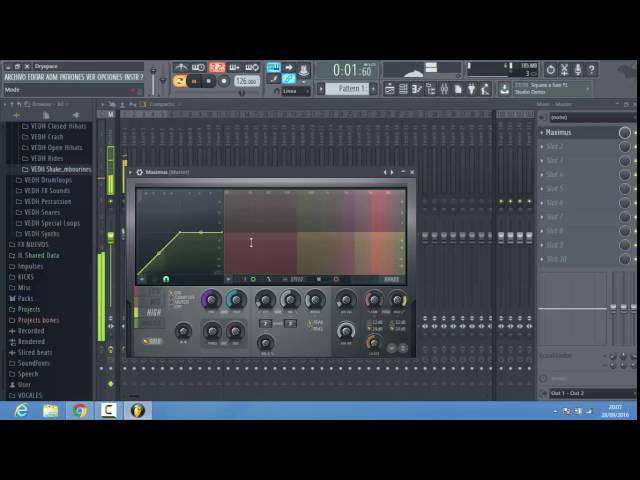This screenshot has height=480, width=640.
Task: Adjust the Maximus slot mix knob
Action: point(624,133)
